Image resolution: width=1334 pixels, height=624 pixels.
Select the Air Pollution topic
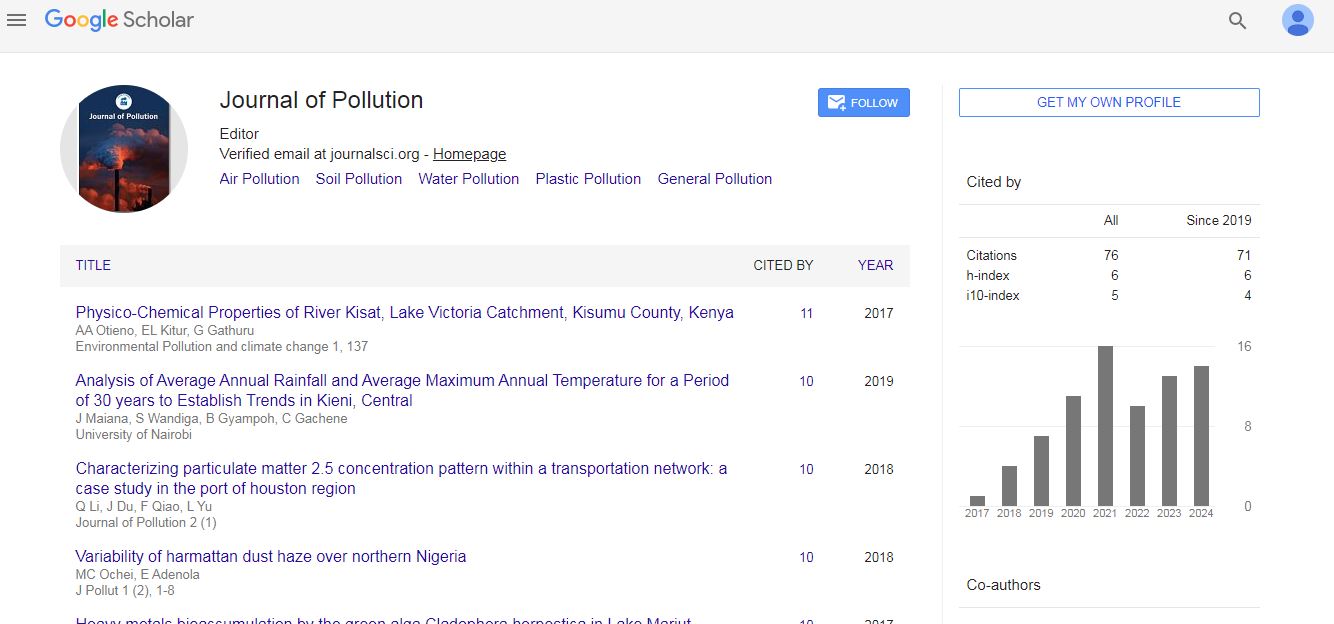click(259, 179)
